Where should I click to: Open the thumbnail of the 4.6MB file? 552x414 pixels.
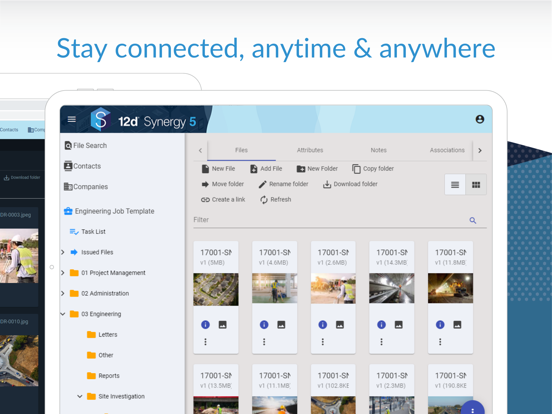click(275, 288)
